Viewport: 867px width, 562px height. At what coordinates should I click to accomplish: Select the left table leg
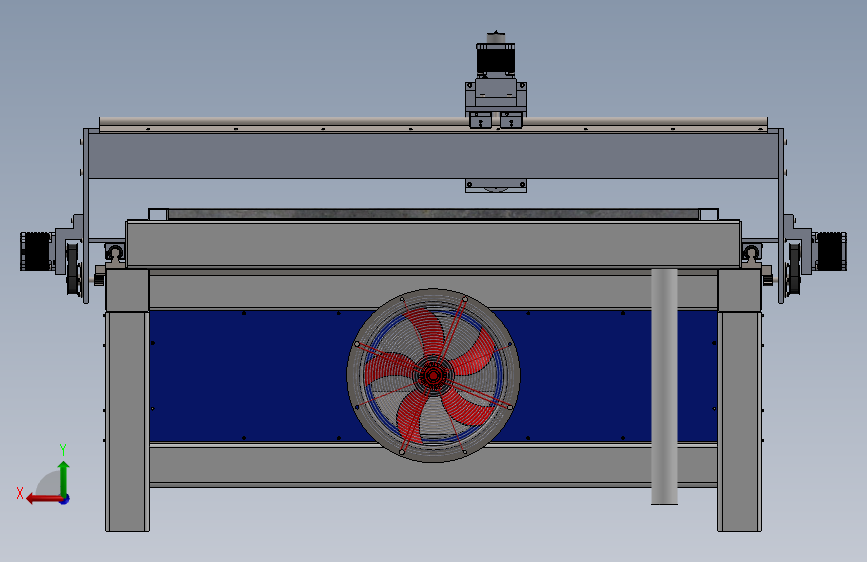point(127,422)
